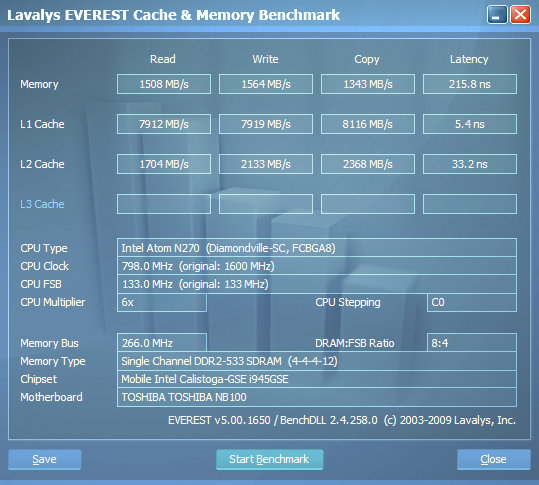Click the CPU Type Intel Atom N270 field
Image resolution: width=539 pixels, height=485 pixels.
pyautogui.click(x=317, y=247)
